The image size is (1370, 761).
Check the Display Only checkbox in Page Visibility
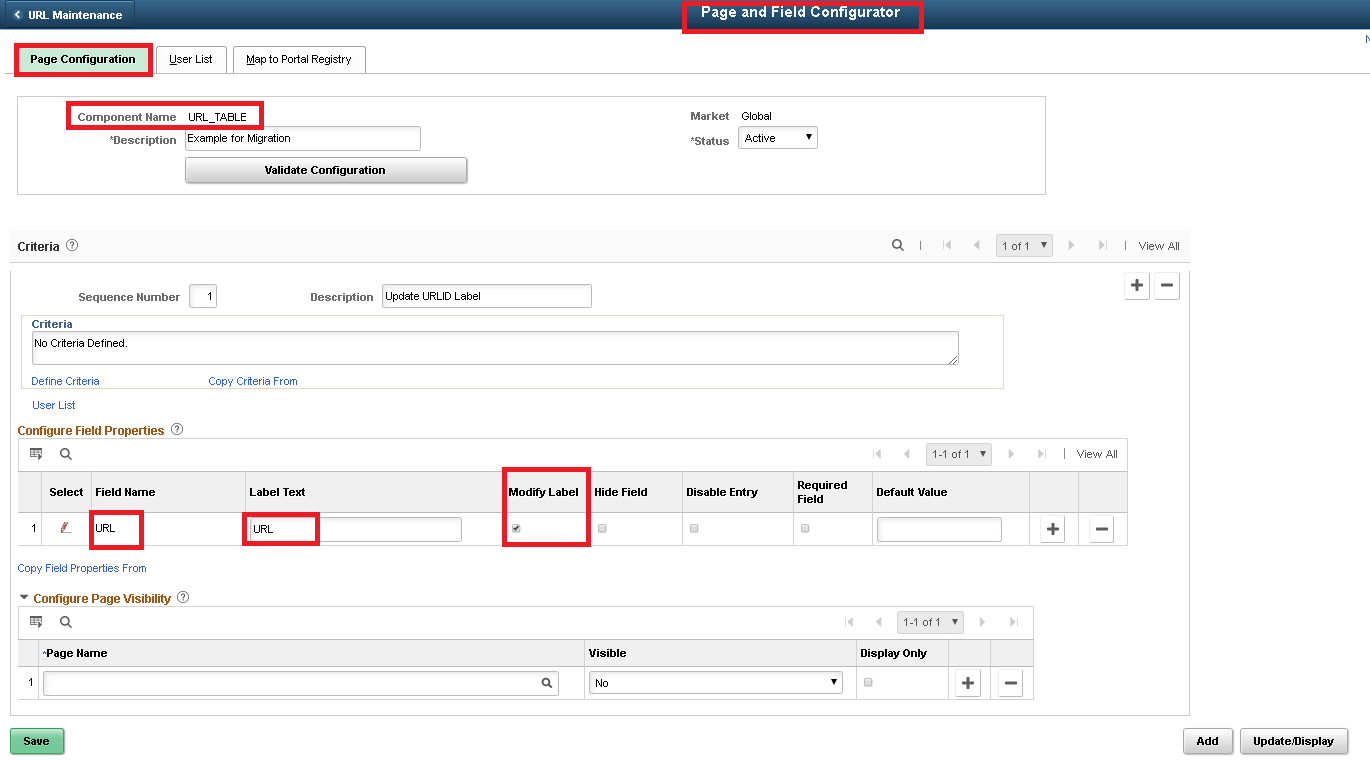tap(867, 682)
